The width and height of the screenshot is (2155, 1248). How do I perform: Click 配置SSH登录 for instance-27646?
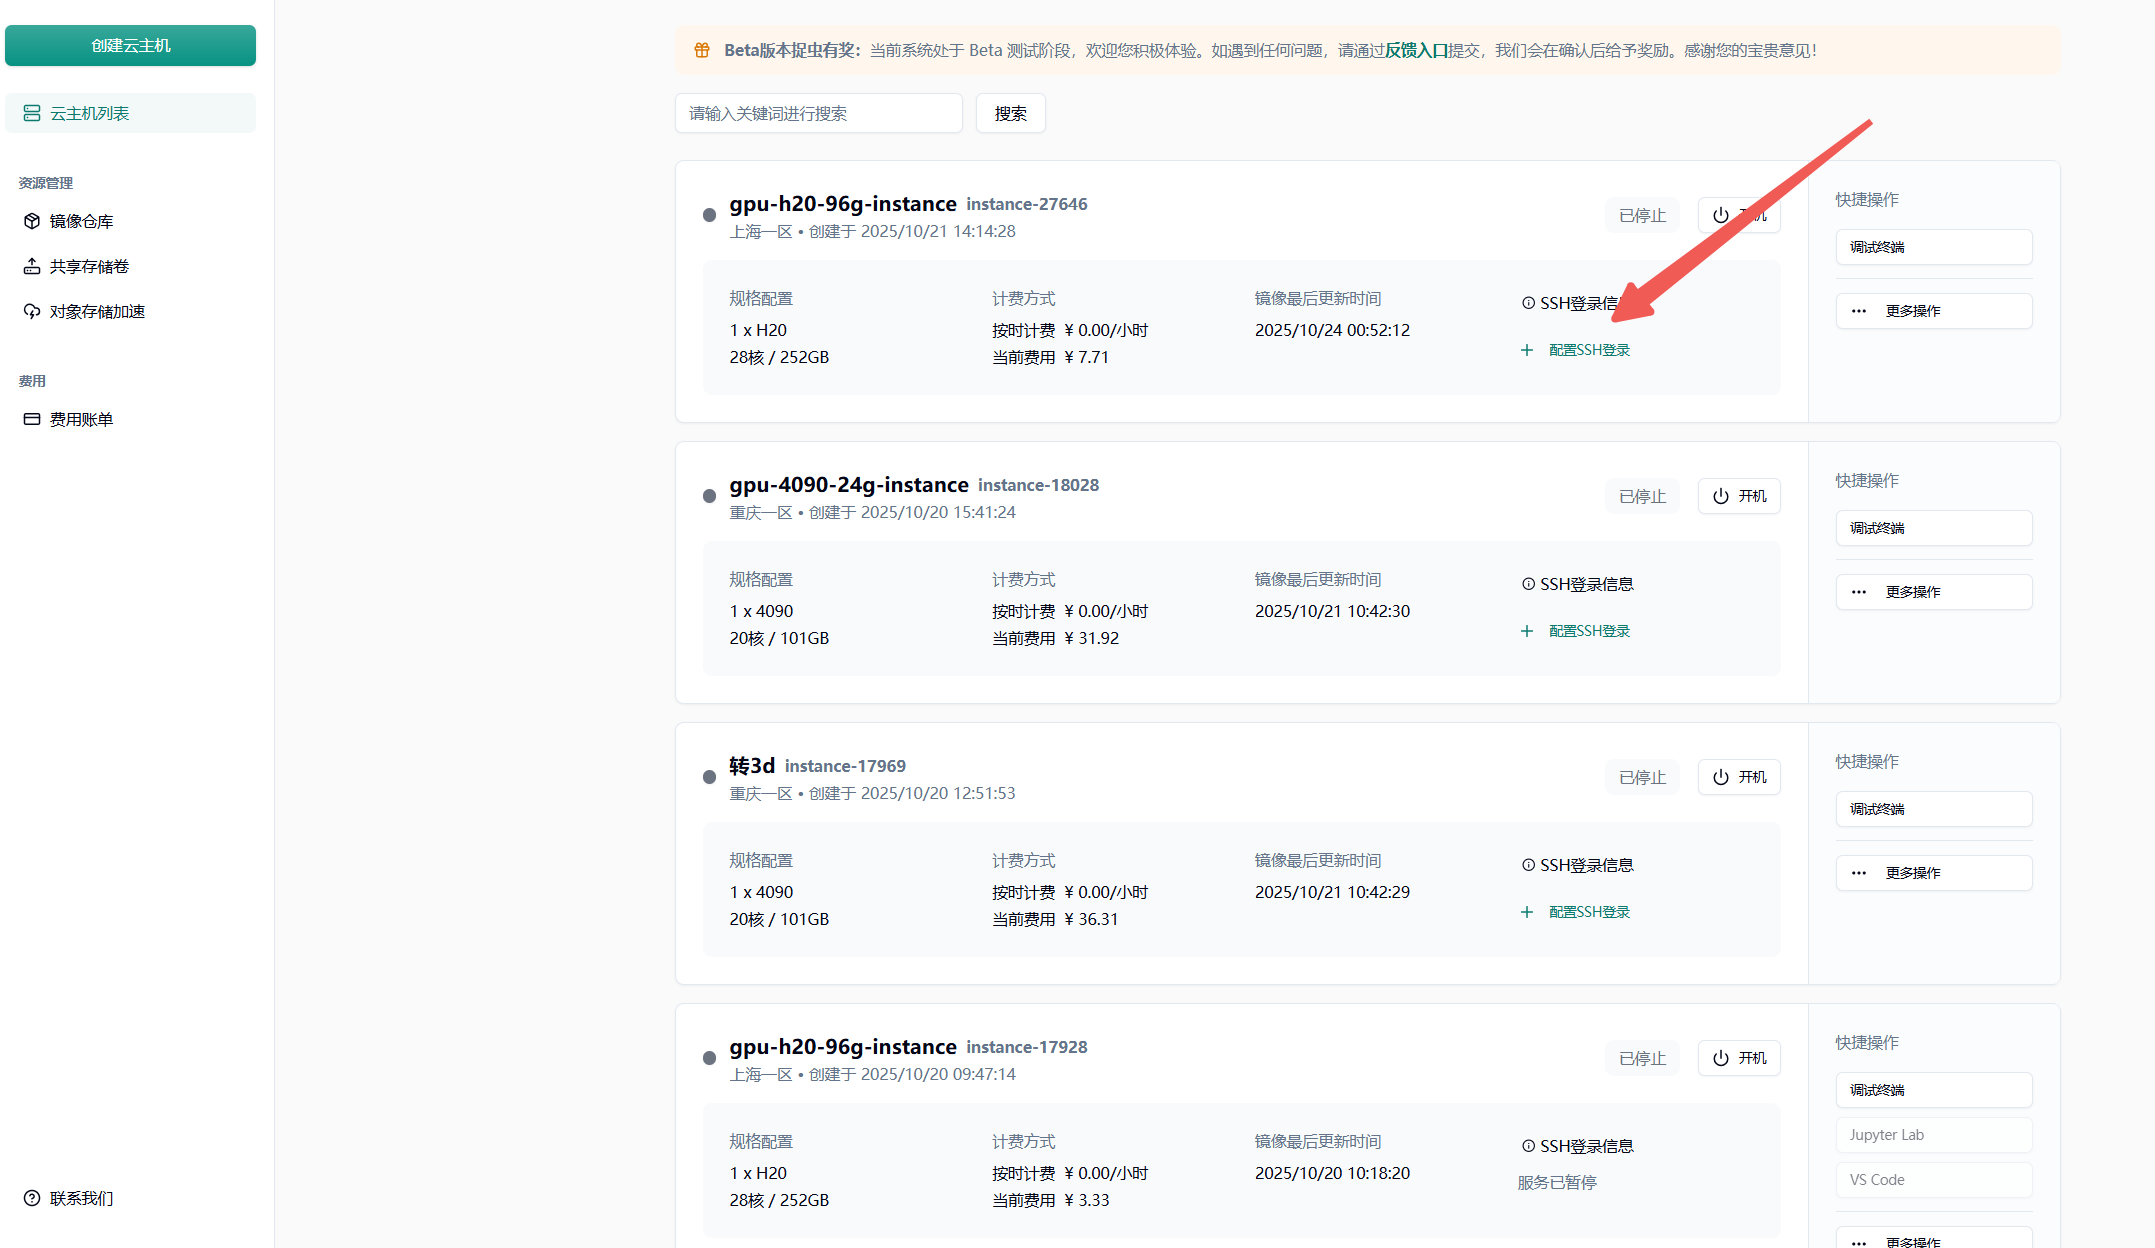pyautogui.click(x=1589, y=350)
